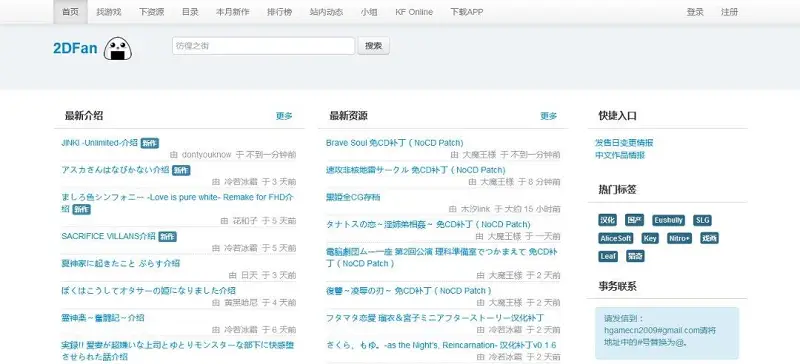Open the 実録!! 上司とゆとりモンスター introduction link
Viewport: 800px width, 364px height.
pos(178,351)
